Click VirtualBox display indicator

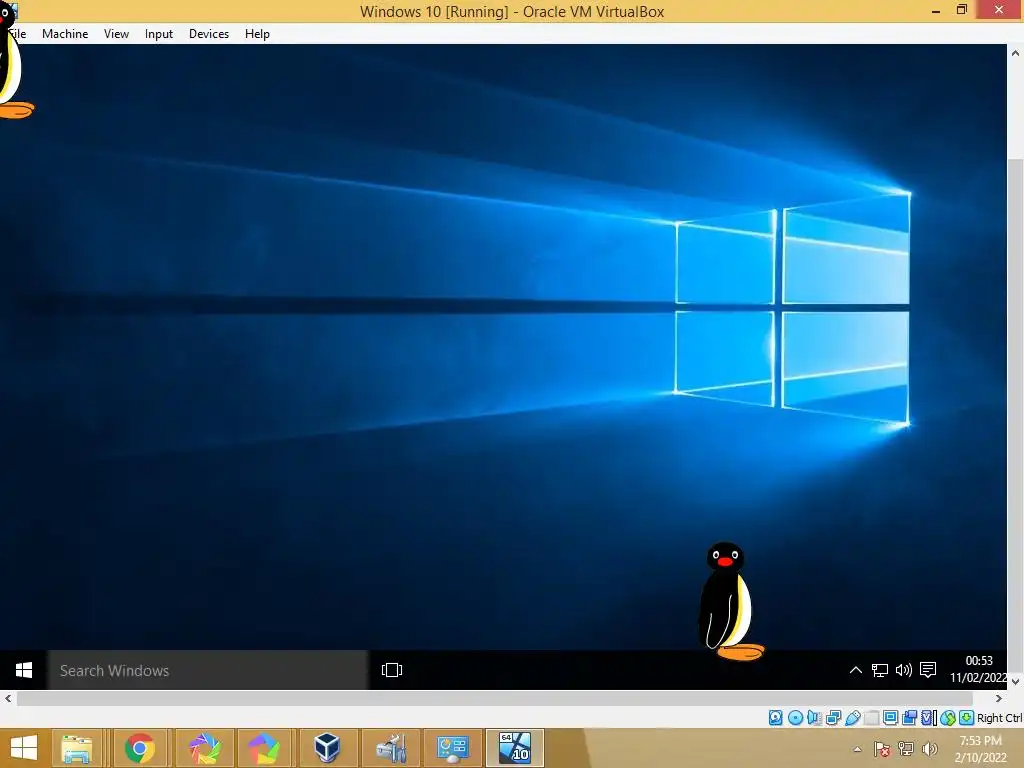tap(890, 718)
